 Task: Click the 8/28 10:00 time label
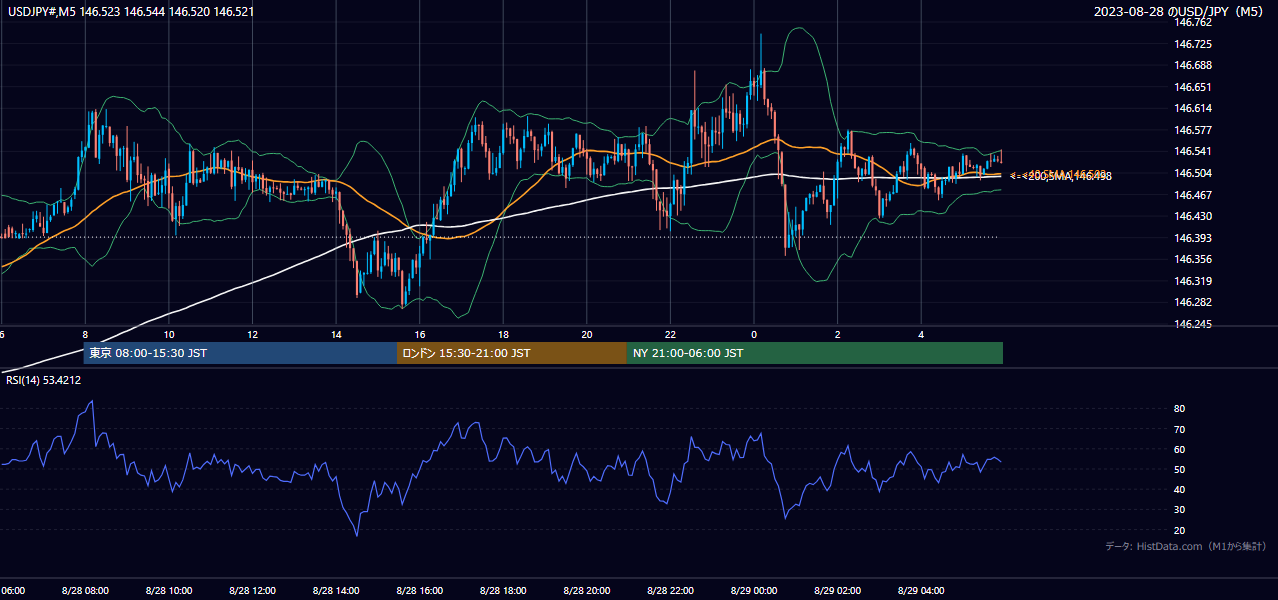click(x=168, y=590)
